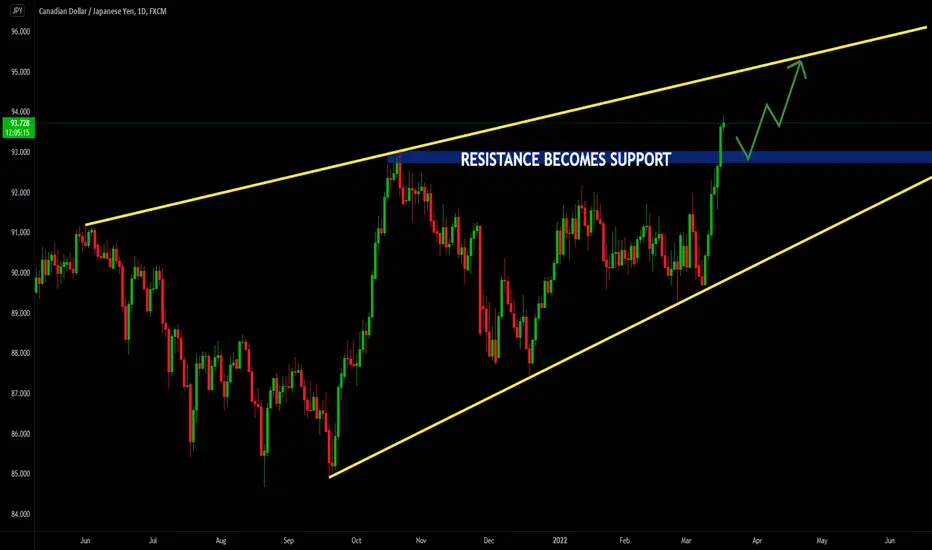Click the bar countdown timer 12:05:15
The height and width of the screenshot is (550, 932).
pos(18,133)
